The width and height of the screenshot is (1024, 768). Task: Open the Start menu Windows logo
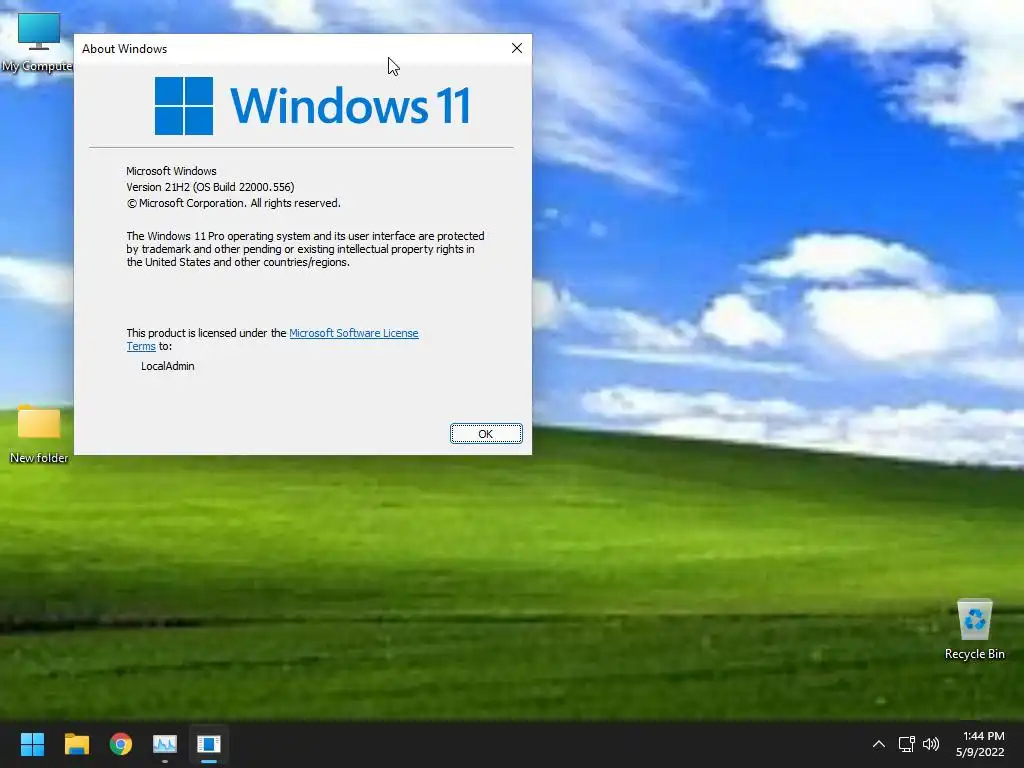[x=32, y=744]
